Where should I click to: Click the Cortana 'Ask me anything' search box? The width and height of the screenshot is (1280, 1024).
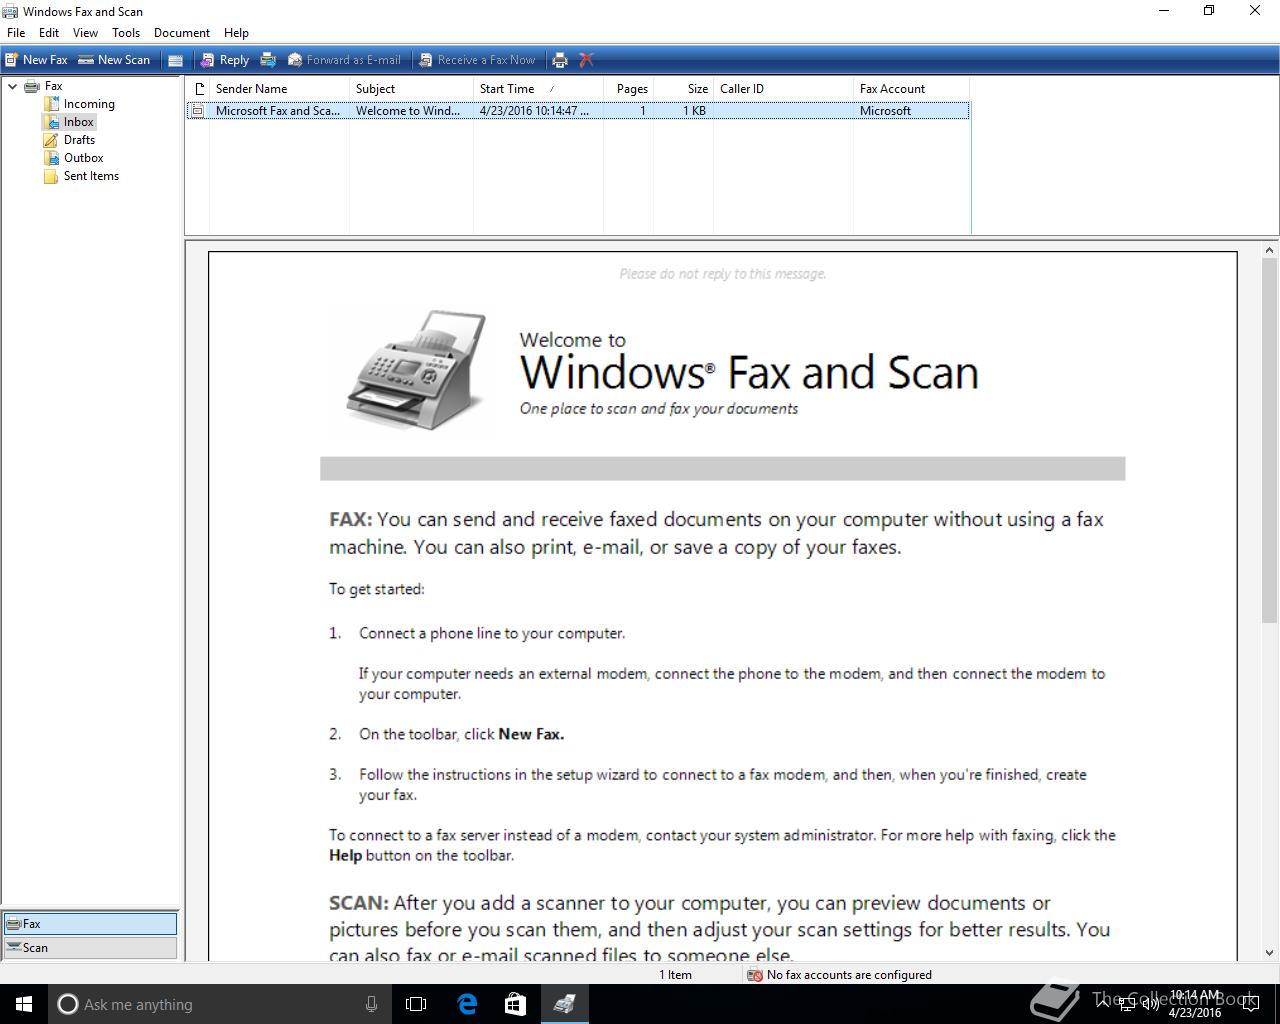pyautogui.click(x=220, y=1004)
